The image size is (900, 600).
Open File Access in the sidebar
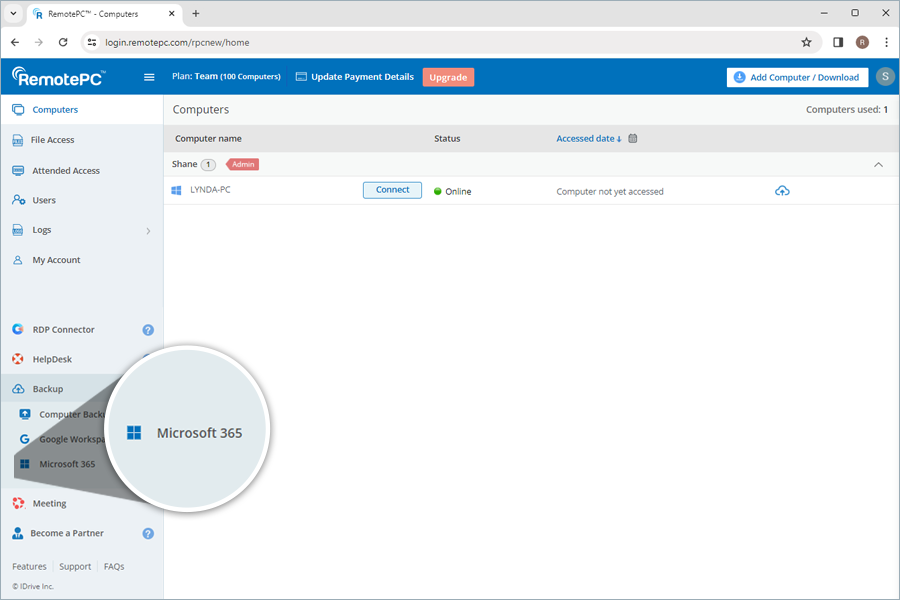53,140
